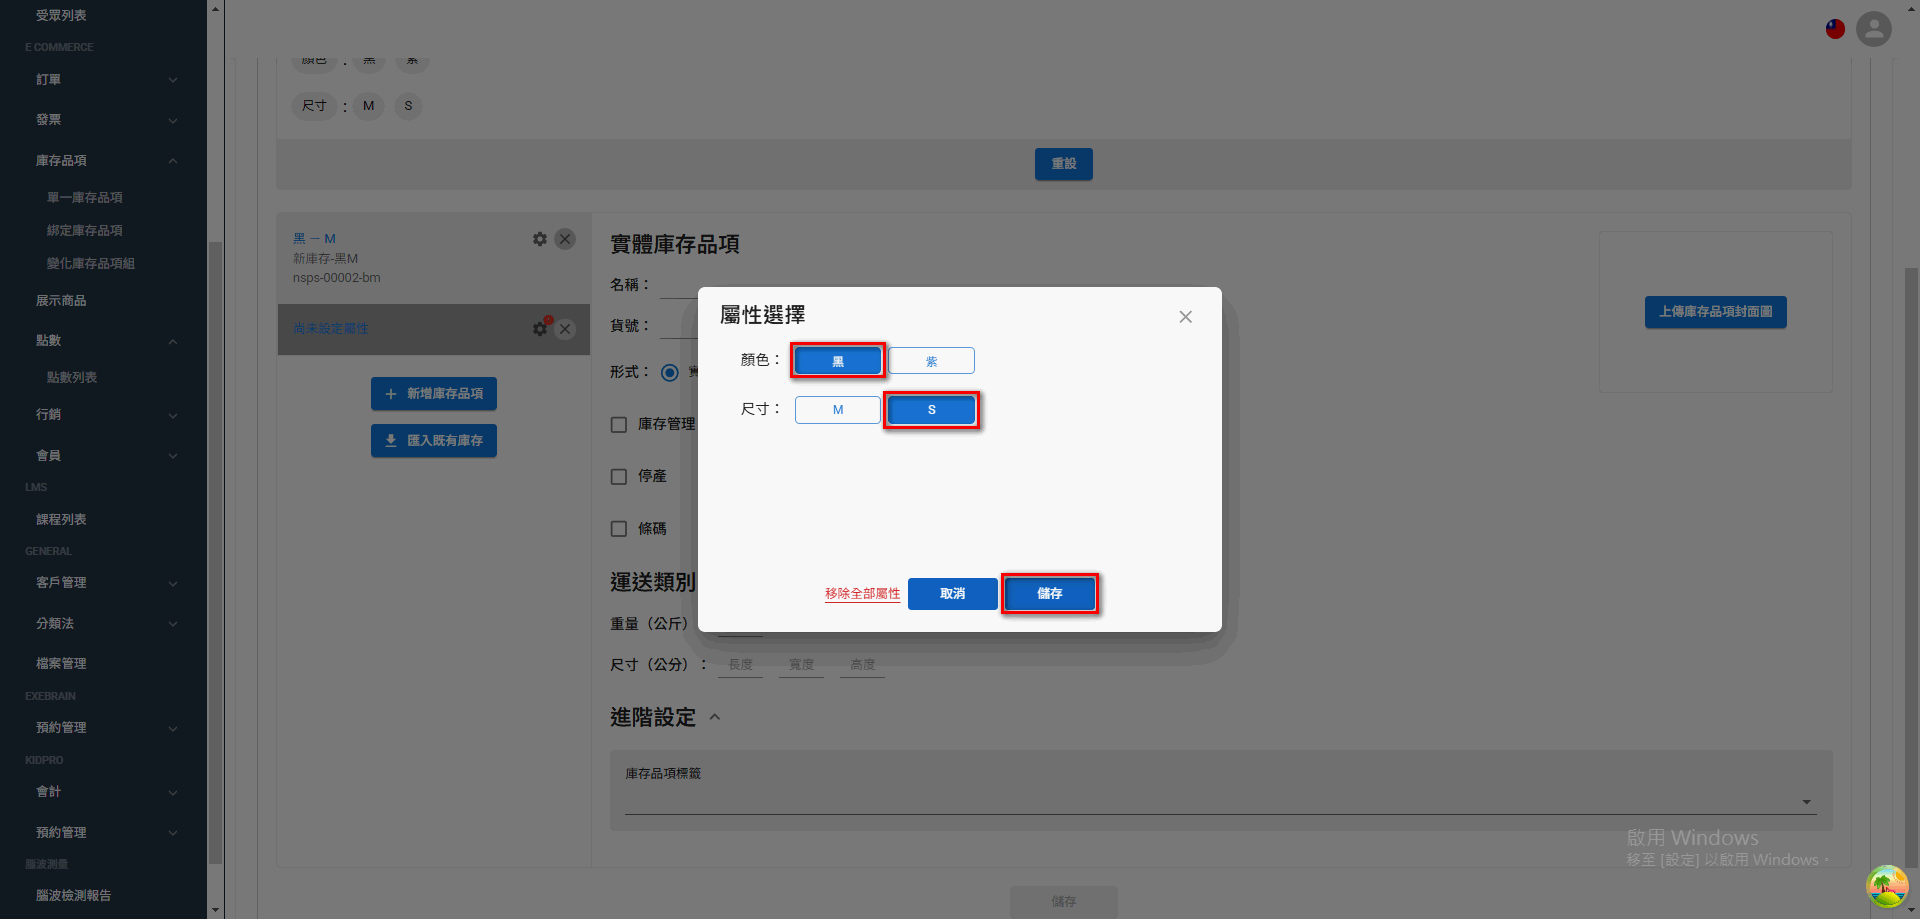Screen dimensions: 1920x919
Task: Select color 黑 in the dialog
Action: (x=838, y=361)
